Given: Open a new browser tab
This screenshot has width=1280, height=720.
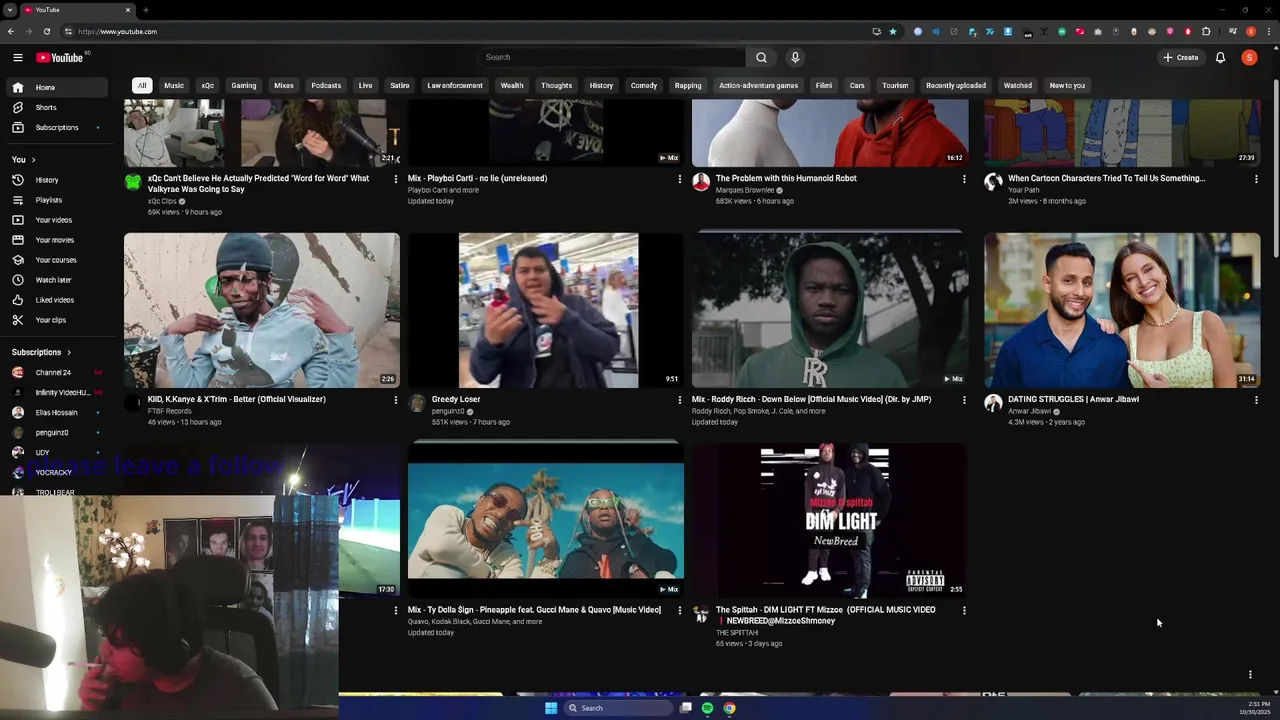Looking at the screenshot, I should tap(145, 10).
